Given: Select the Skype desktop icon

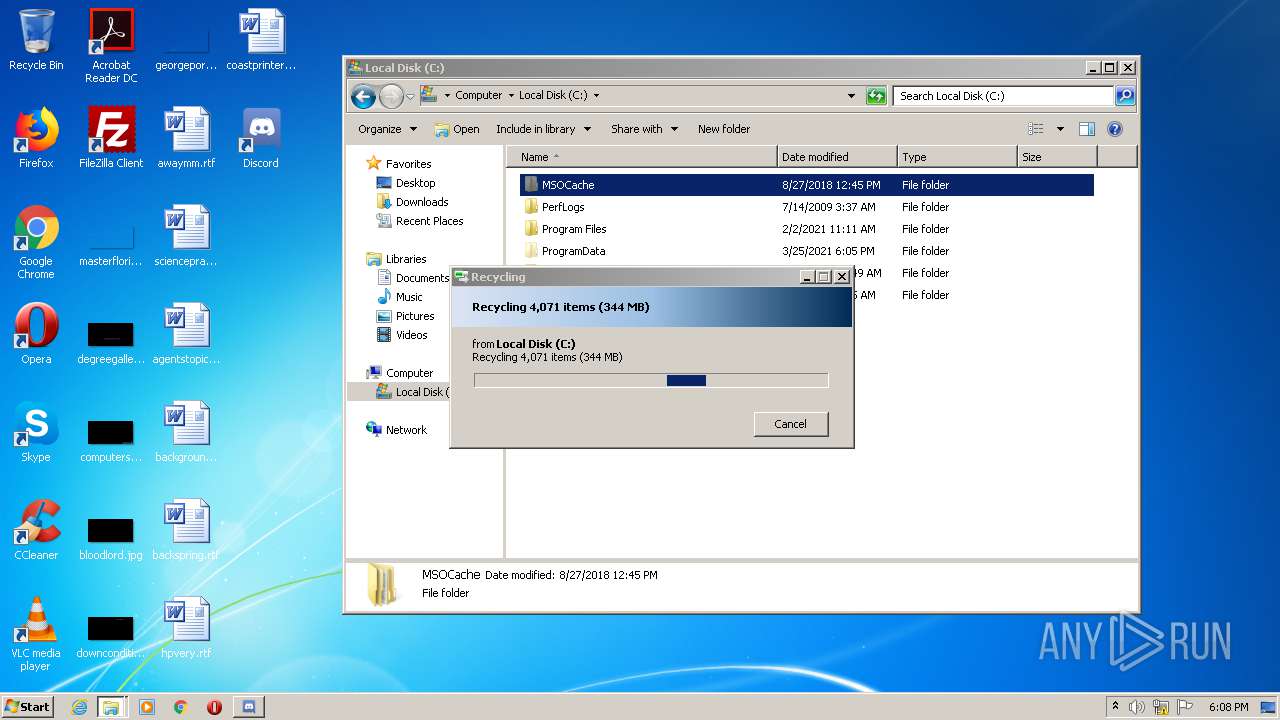Looking at the screenshot, I should pos(36,432).
